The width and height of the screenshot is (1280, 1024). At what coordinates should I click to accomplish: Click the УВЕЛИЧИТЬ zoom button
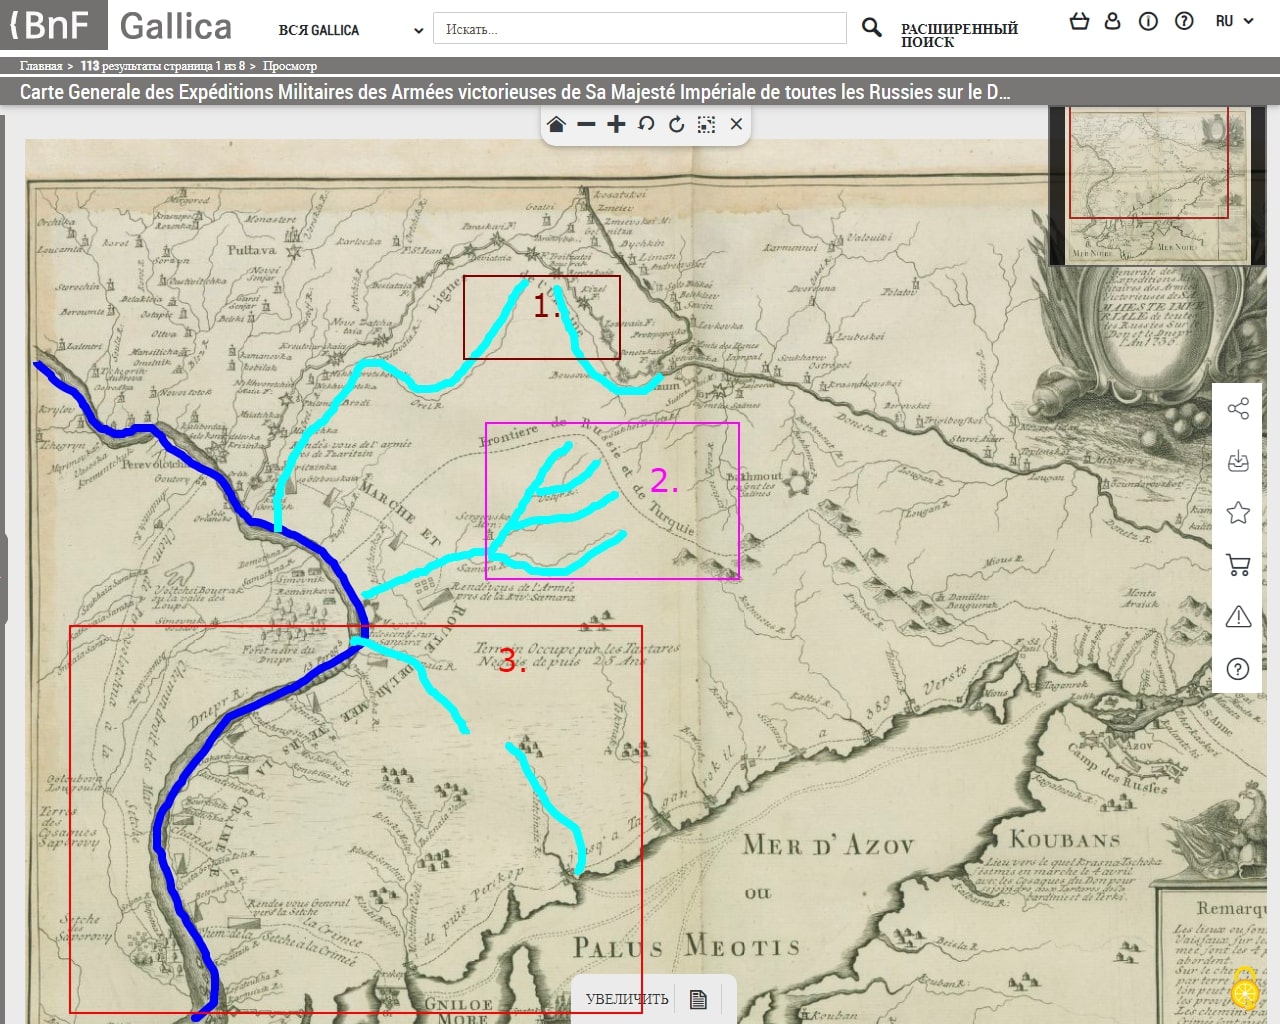click(627, 999)
